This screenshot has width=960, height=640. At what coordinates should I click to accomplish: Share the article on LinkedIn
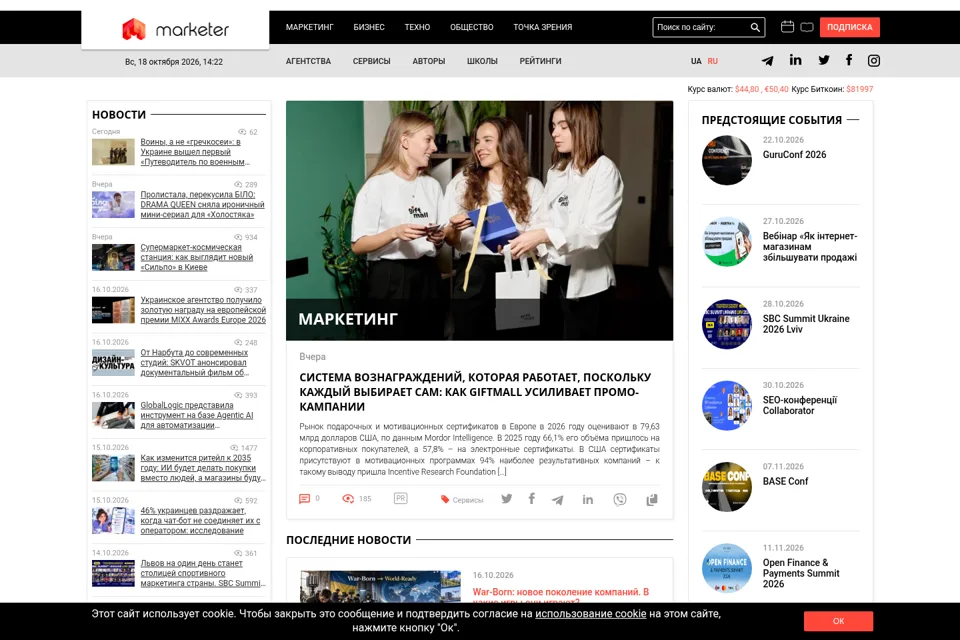click(x=588, y=499)
